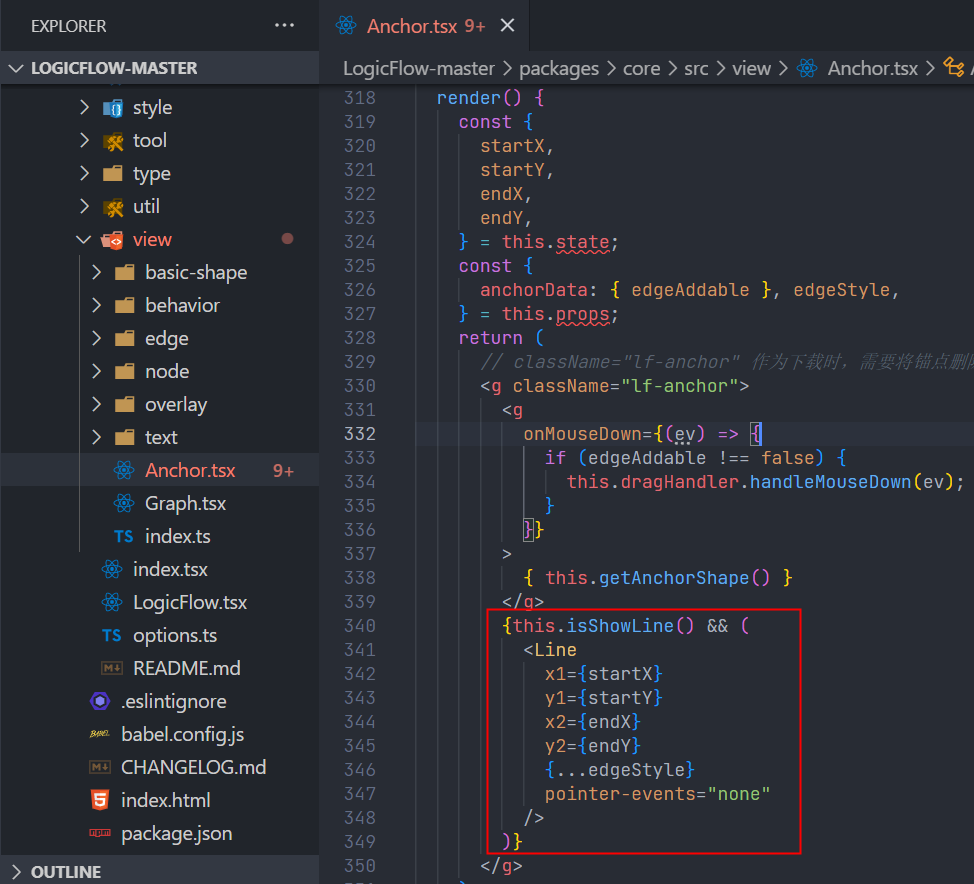
Task: Click line number 332 in the gutter
Action: tap(360, 434)
